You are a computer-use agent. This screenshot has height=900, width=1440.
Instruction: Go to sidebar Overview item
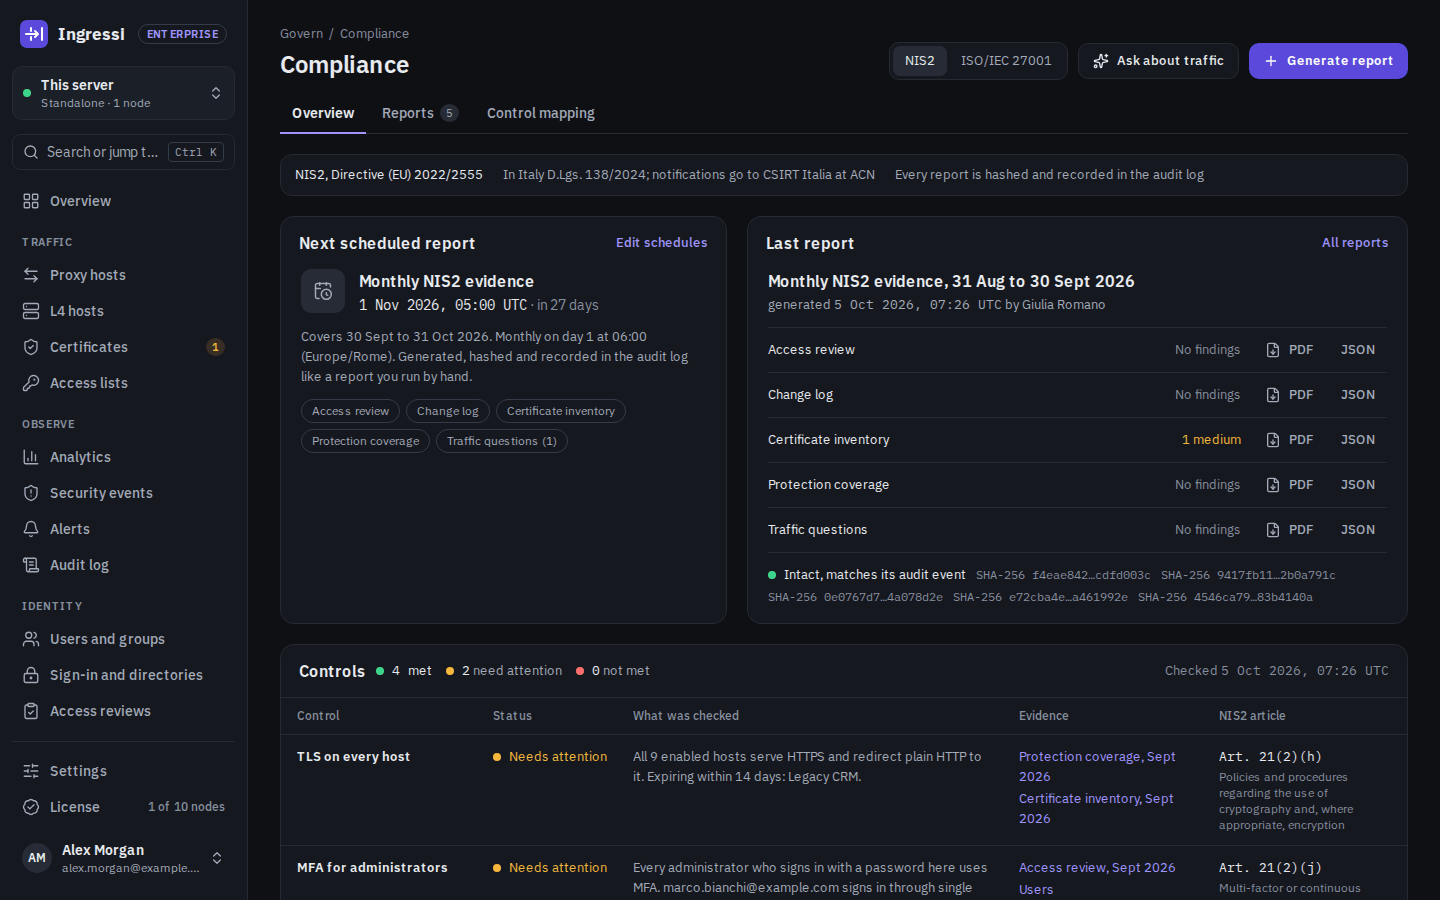coord(123,201)
